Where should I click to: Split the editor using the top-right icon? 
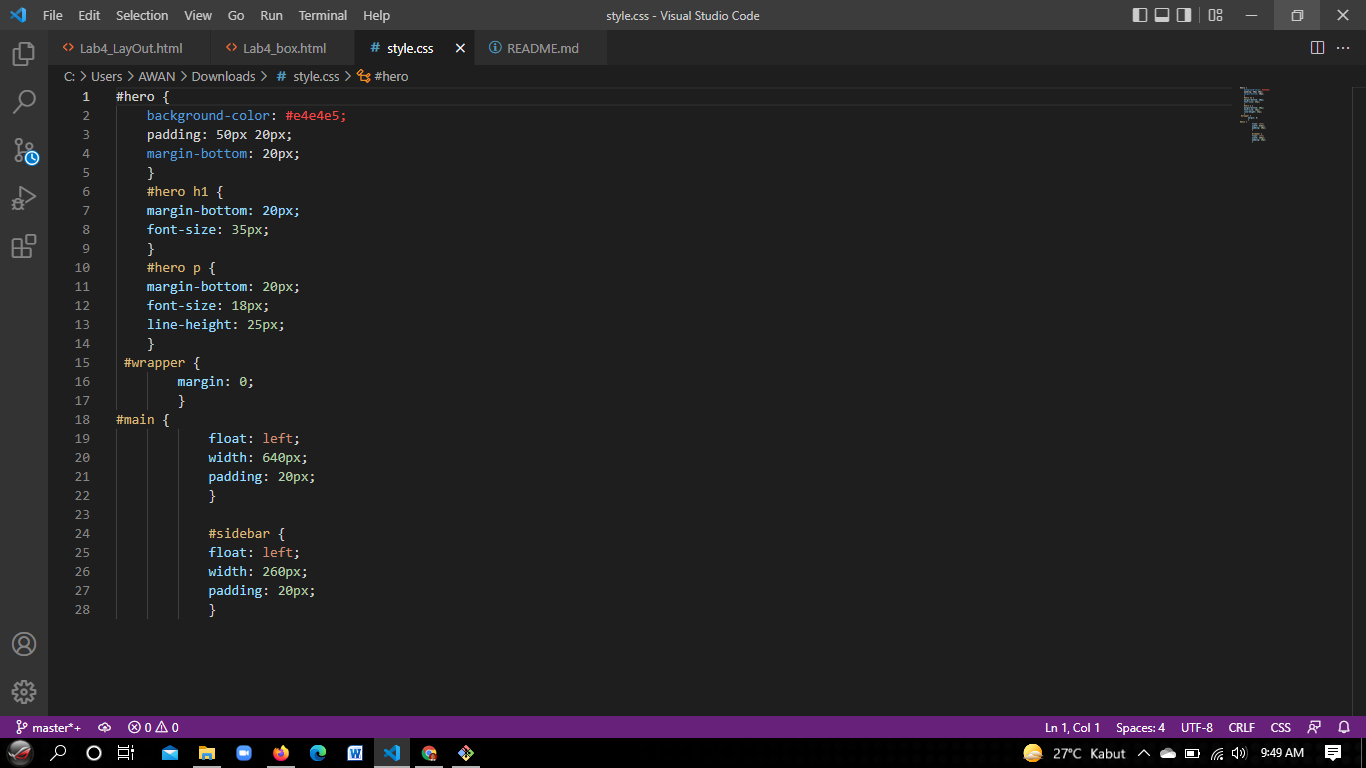tap(1316, 46)
